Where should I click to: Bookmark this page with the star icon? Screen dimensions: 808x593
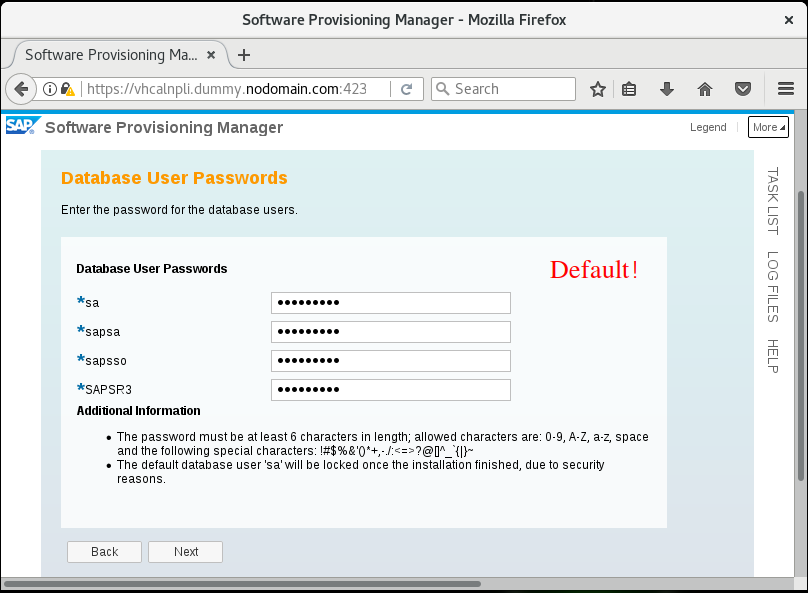(x=598, y=89)
